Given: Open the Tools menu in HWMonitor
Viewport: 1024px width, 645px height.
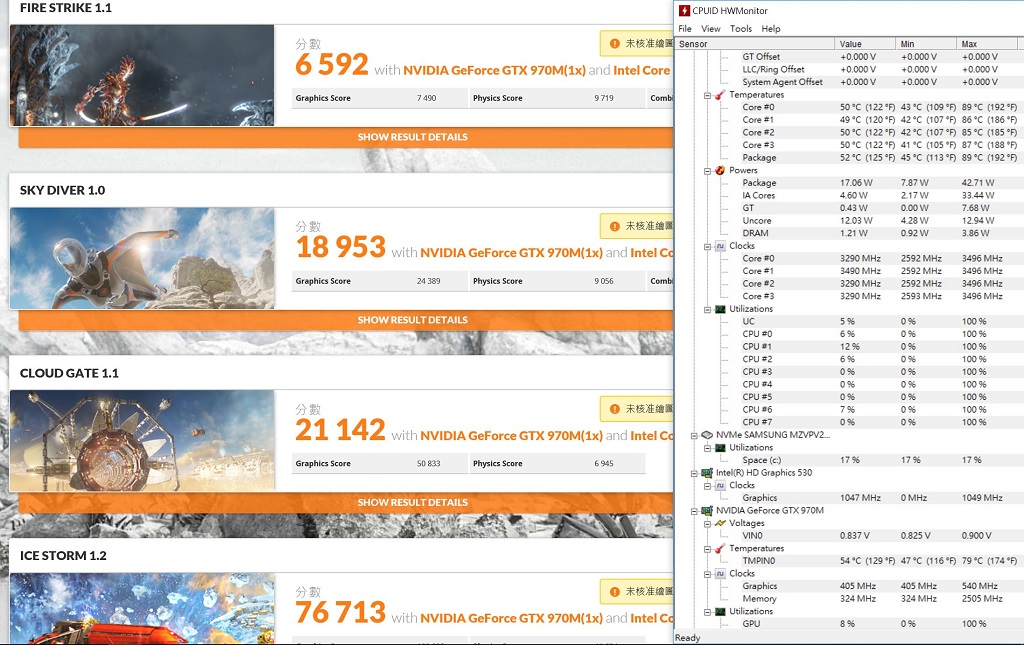Looking at the screenshot, I should click(741, 29).
